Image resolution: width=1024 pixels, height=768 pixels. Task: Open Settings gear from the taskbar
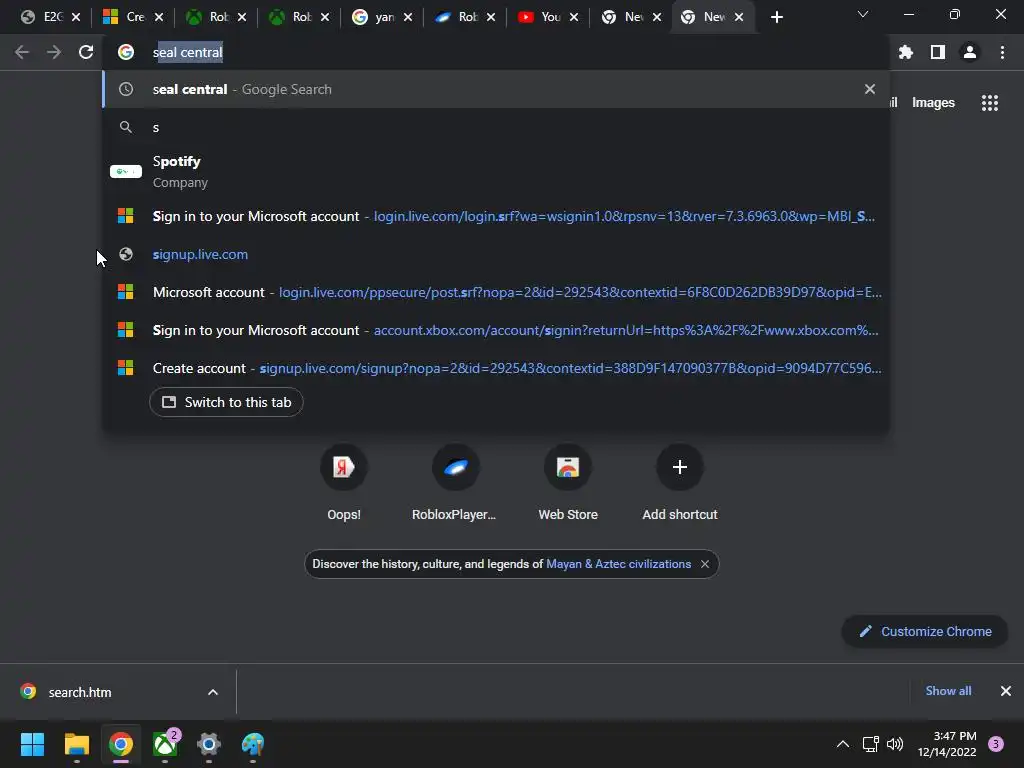209,744
